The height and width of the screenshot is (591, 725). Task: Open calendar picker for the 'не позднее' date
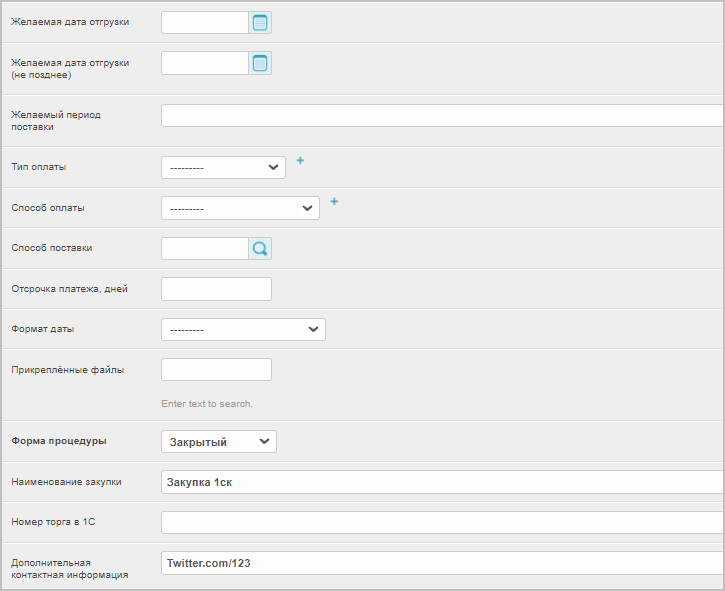coord(260,63)
